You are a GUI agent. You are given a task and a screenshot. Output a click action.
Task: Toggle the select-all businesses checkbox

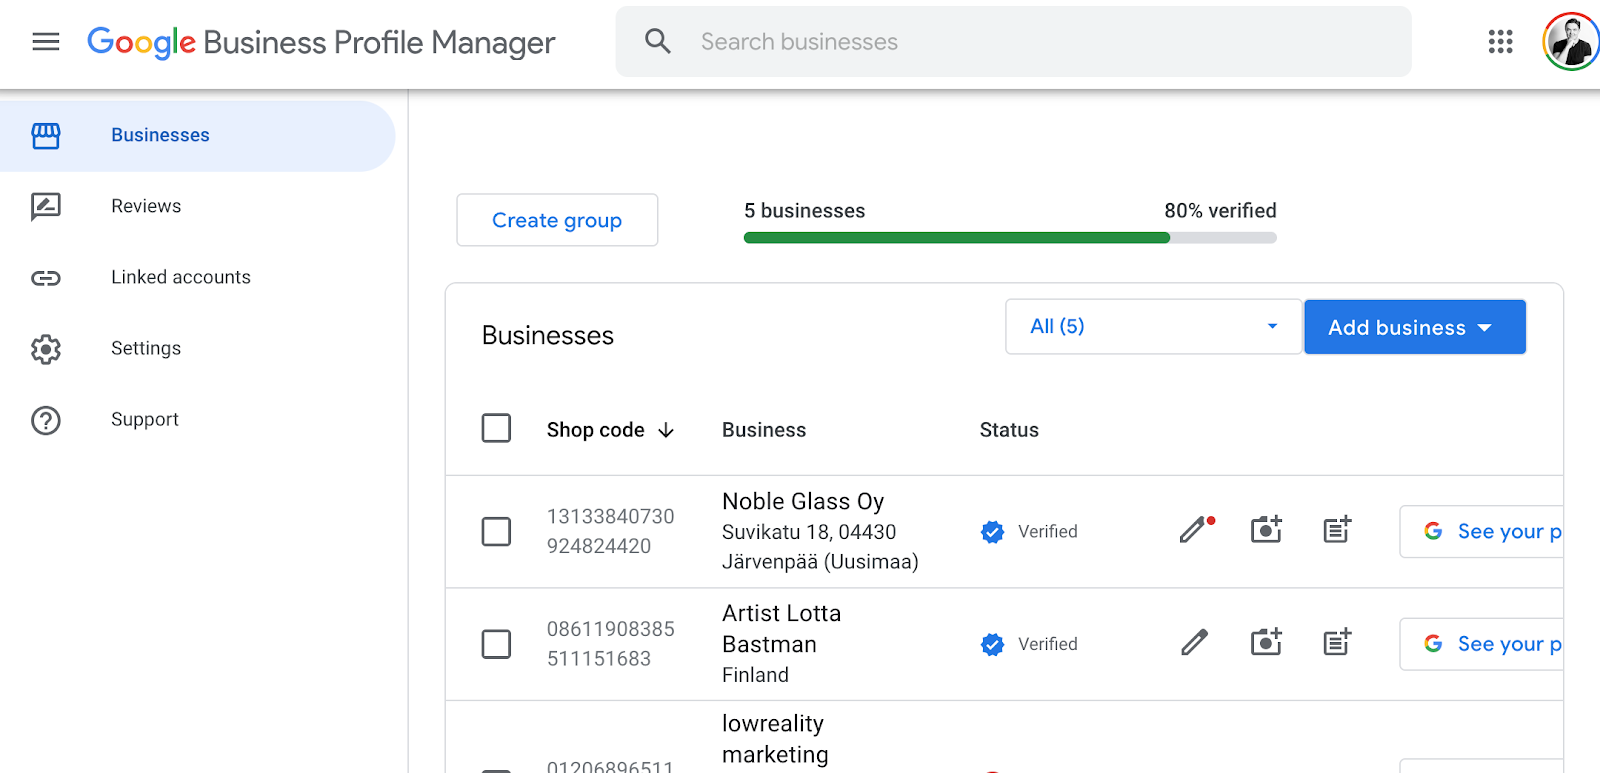[x=496, y=428]
